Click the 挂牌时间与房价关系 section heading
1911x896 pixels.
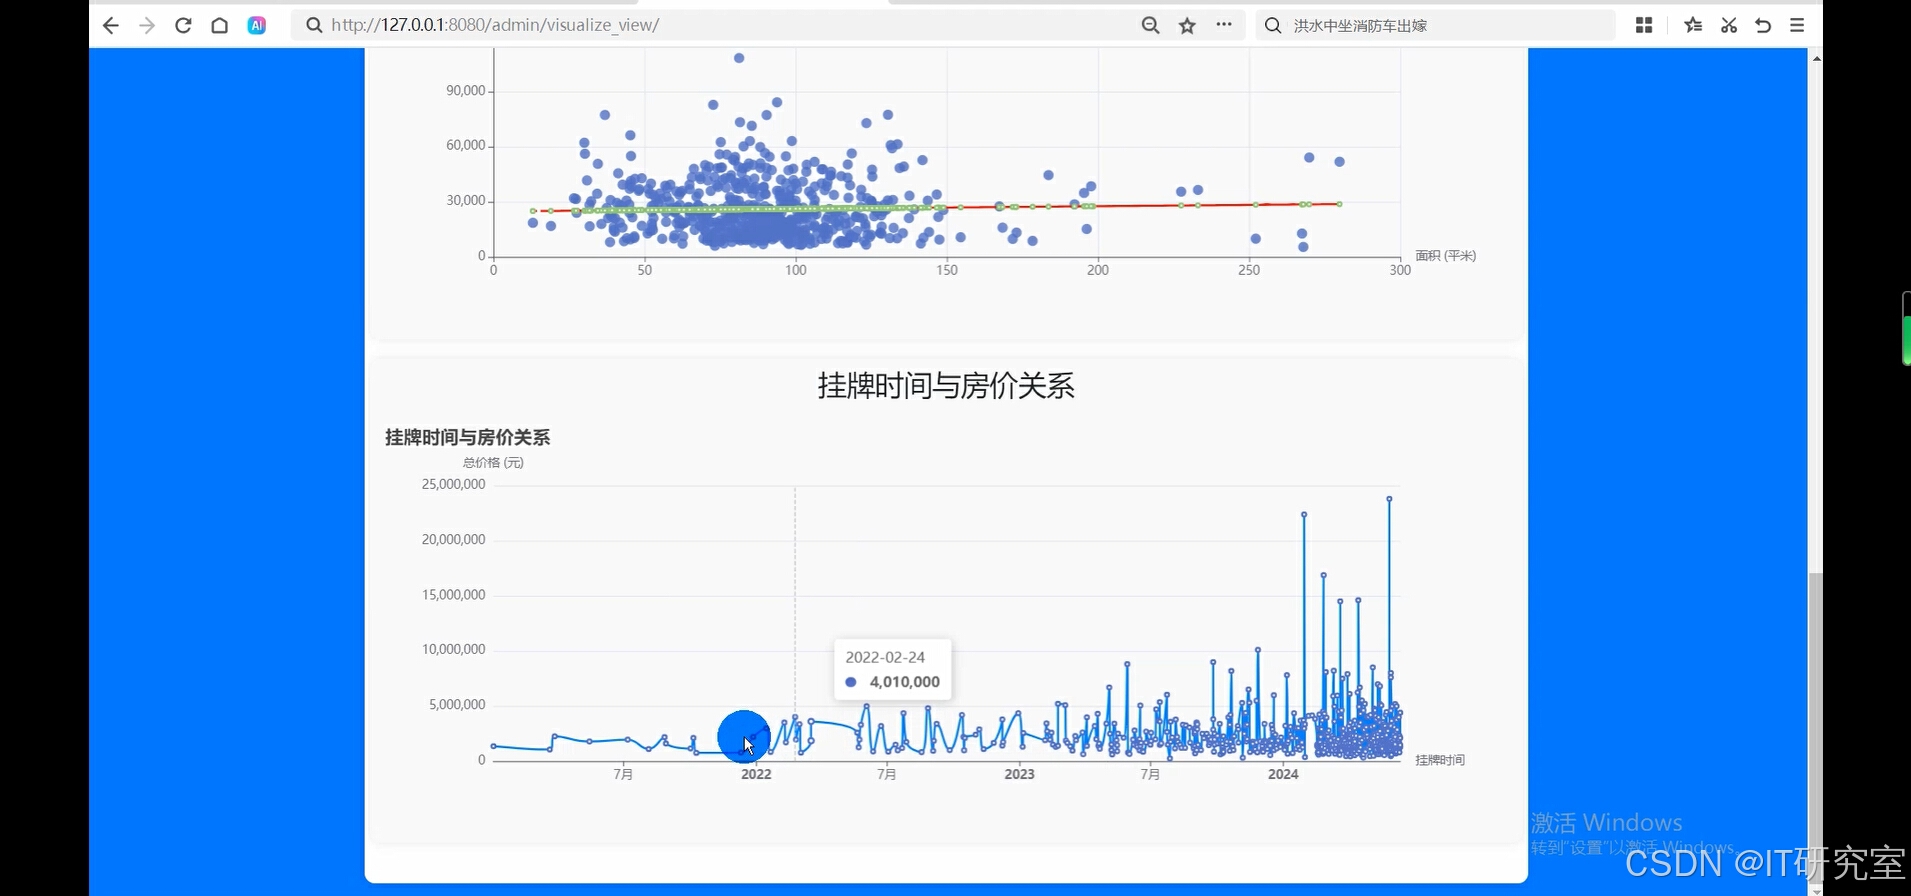point(946,386)
